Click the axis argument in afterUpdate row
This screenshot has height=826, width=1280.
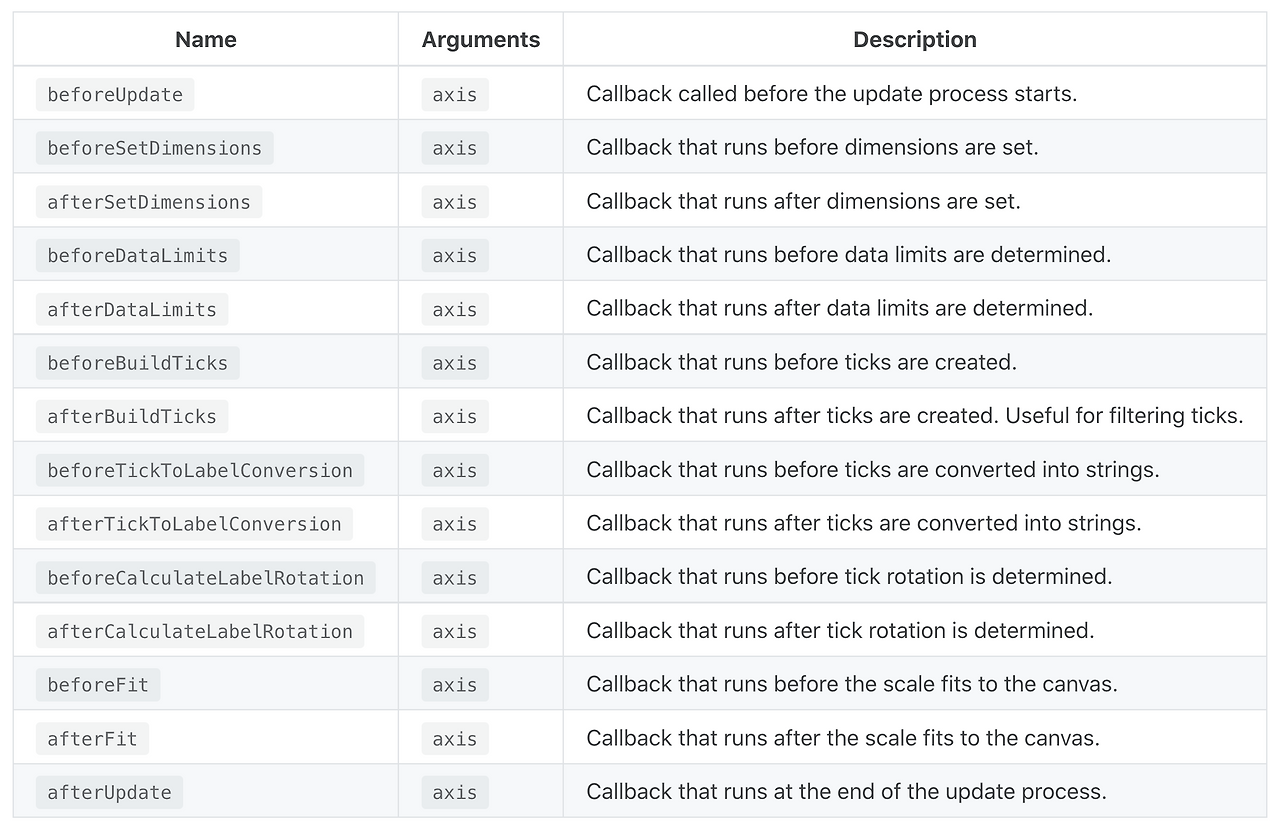pos(455,793)
